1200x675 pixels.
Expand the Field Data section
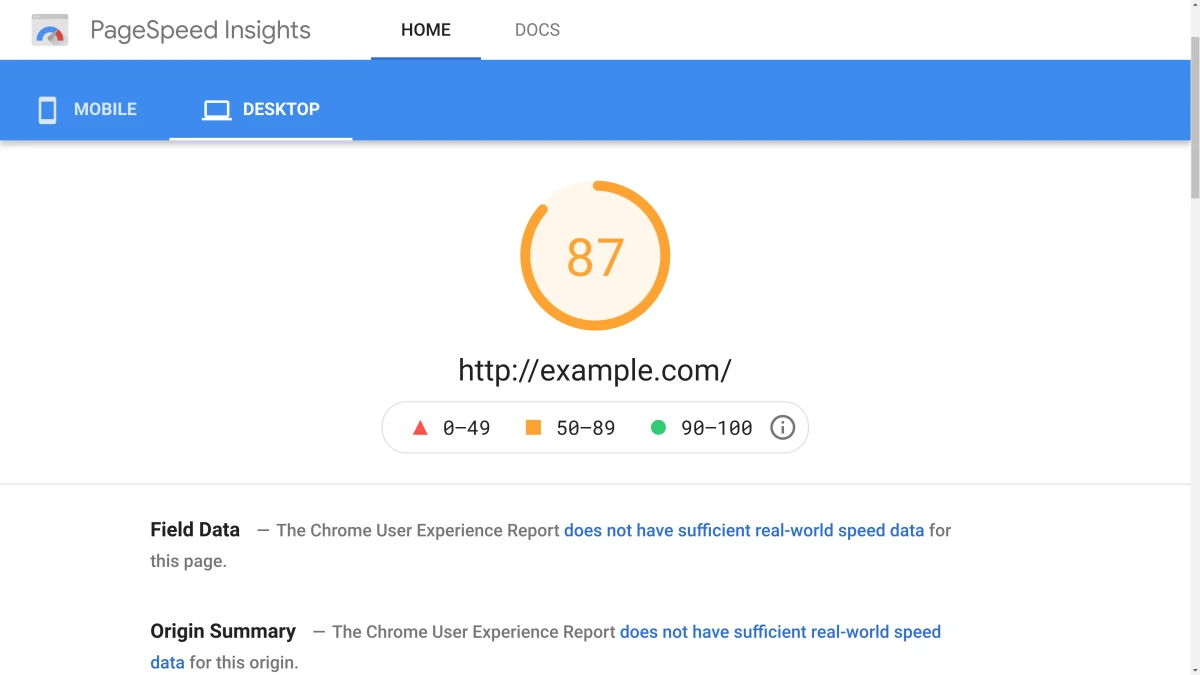[194, 529]
